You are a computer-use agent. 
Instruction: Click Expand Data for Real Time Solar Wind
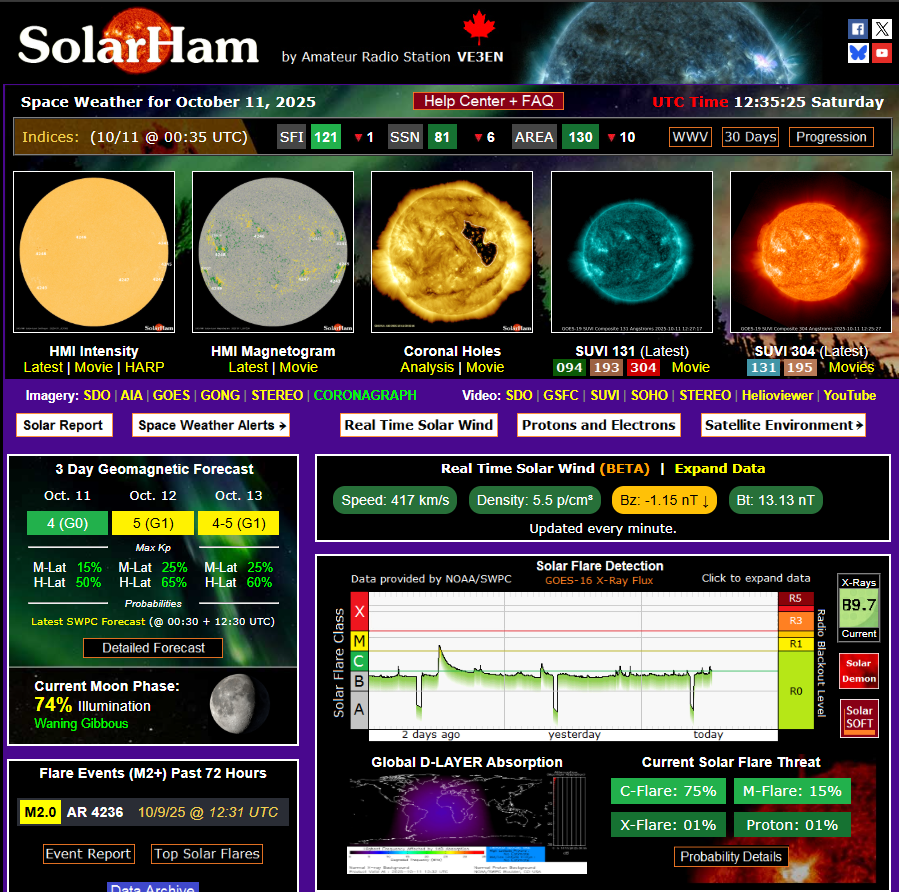coord(719,468)
